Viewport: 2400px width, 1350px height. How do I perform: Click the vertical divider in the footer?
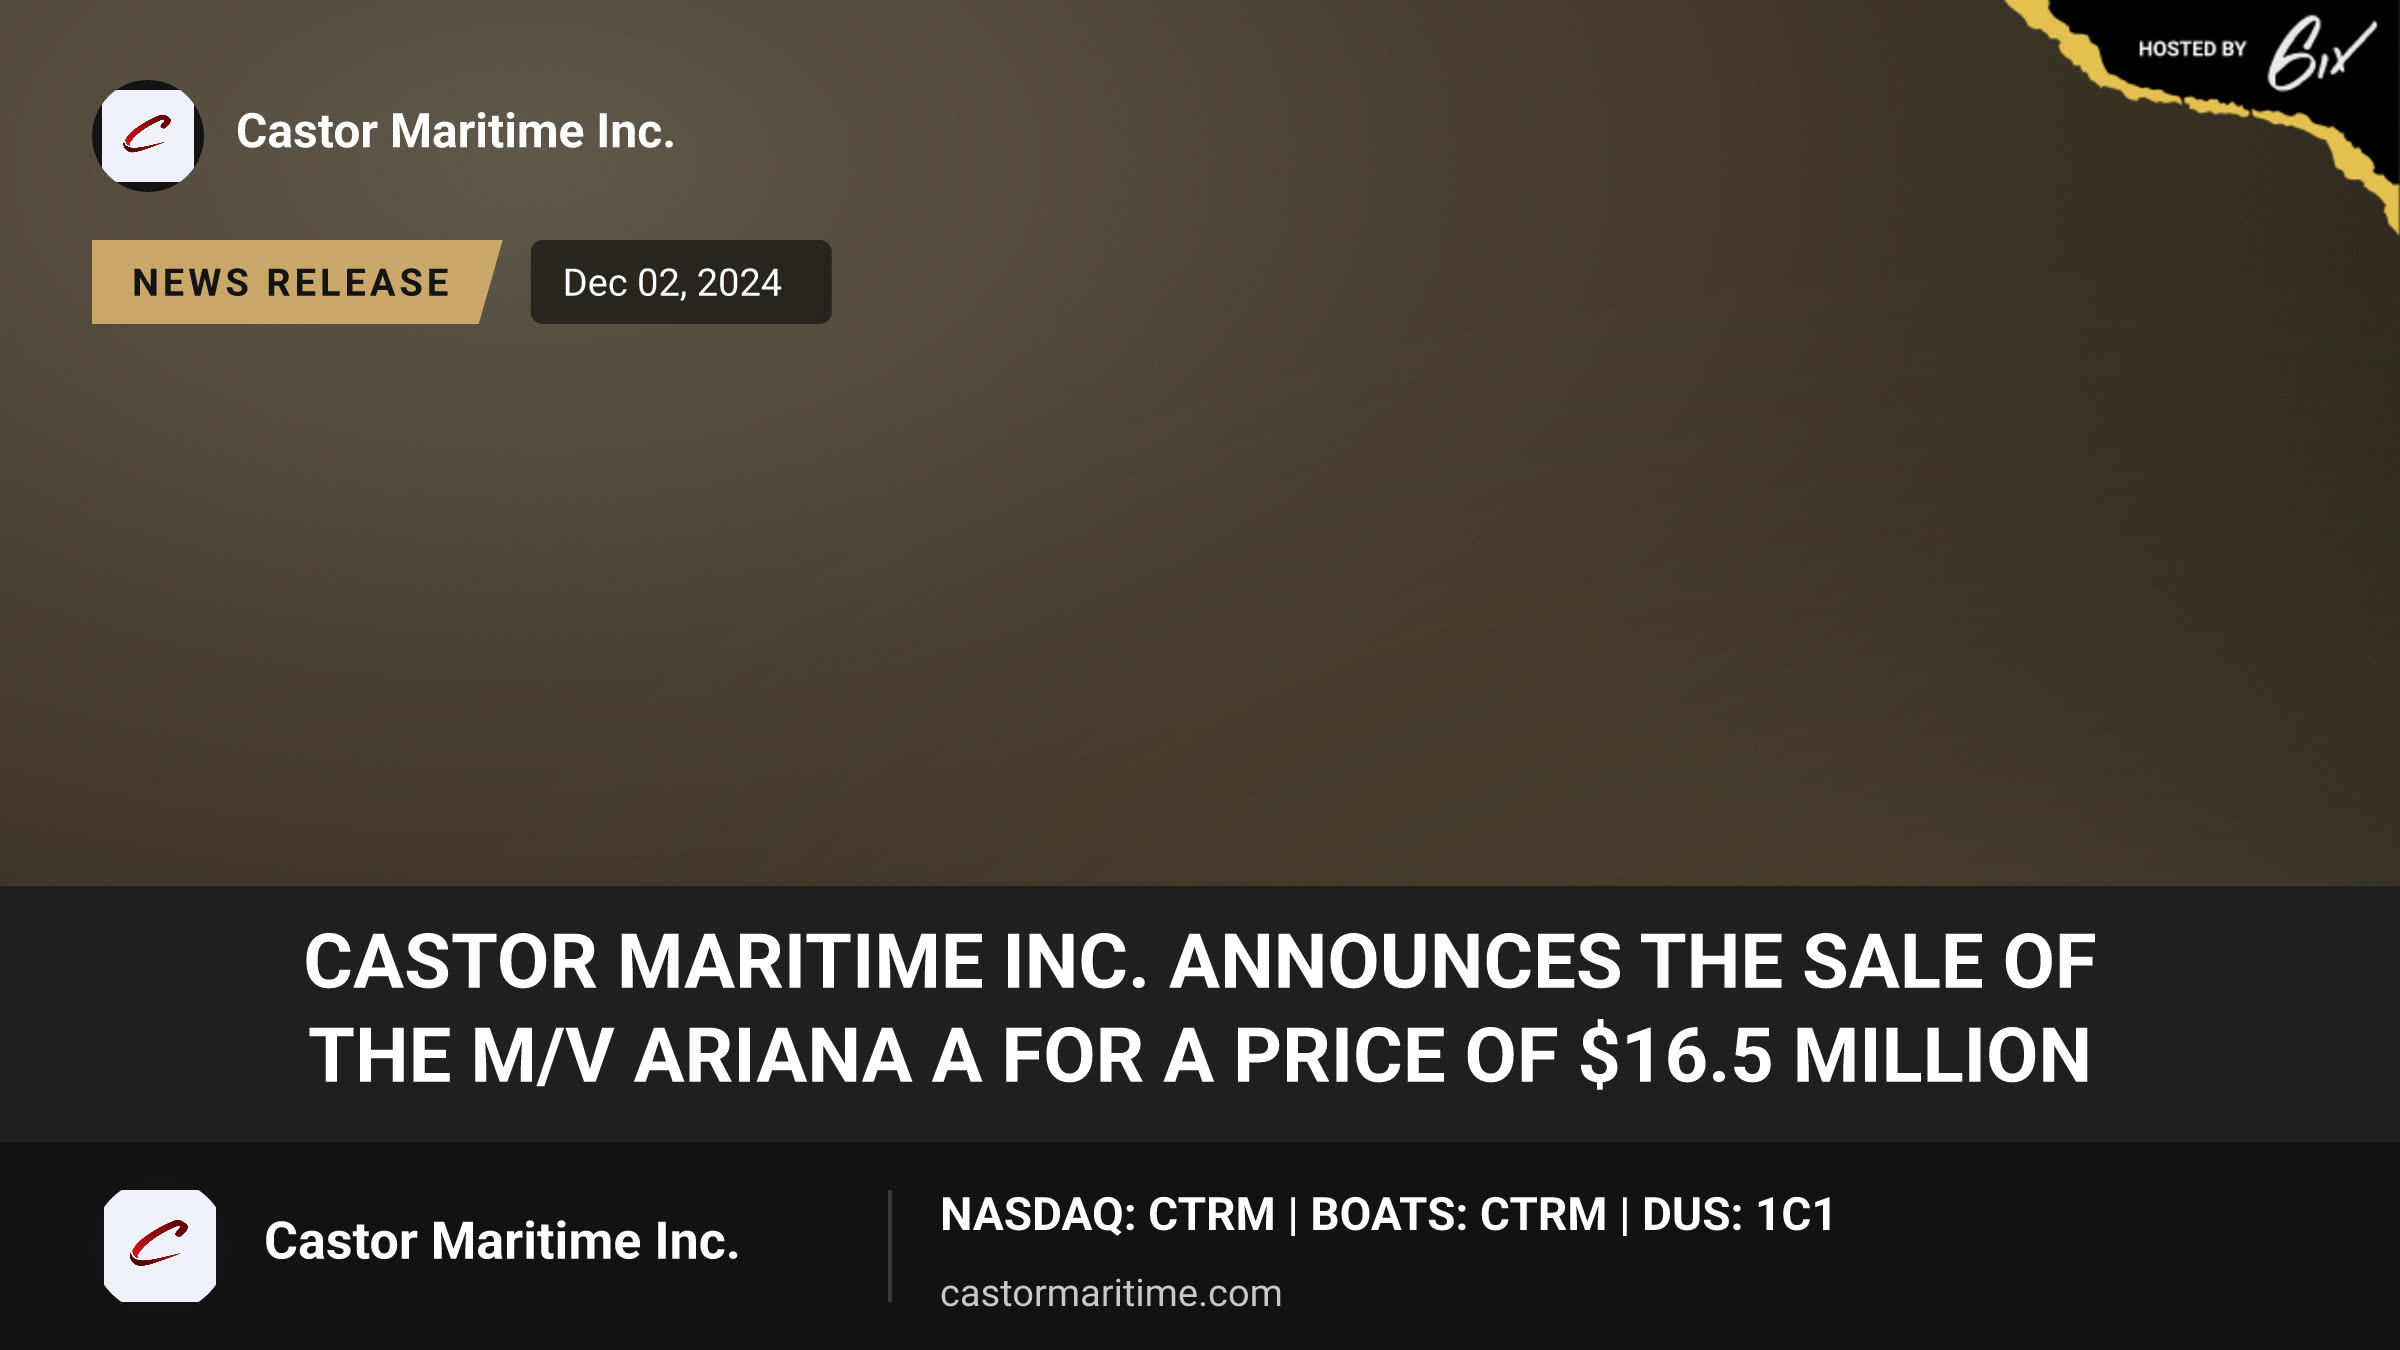[889, 1246]
